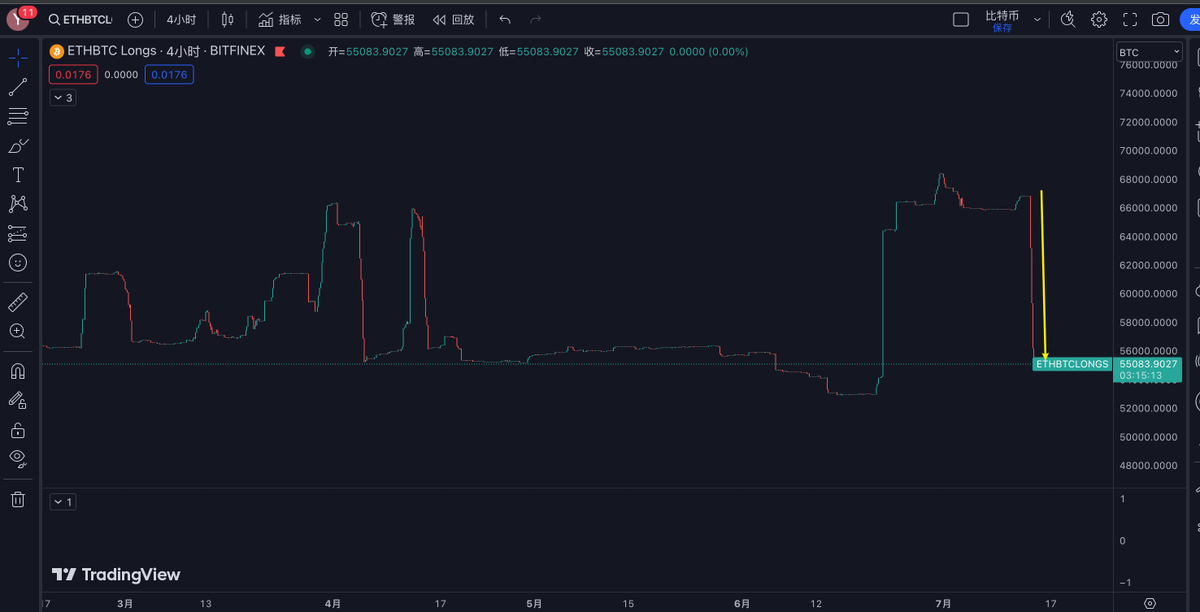This screenshot has height=612, width=1200.
Task: Change the 4小时 time interval
Action: point(181,19)
